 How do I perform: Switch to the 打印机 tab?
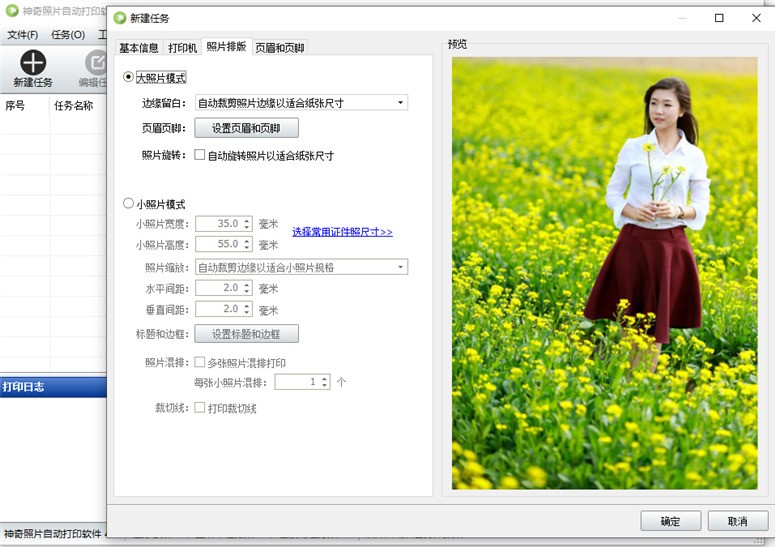click(x=182, y=47)
